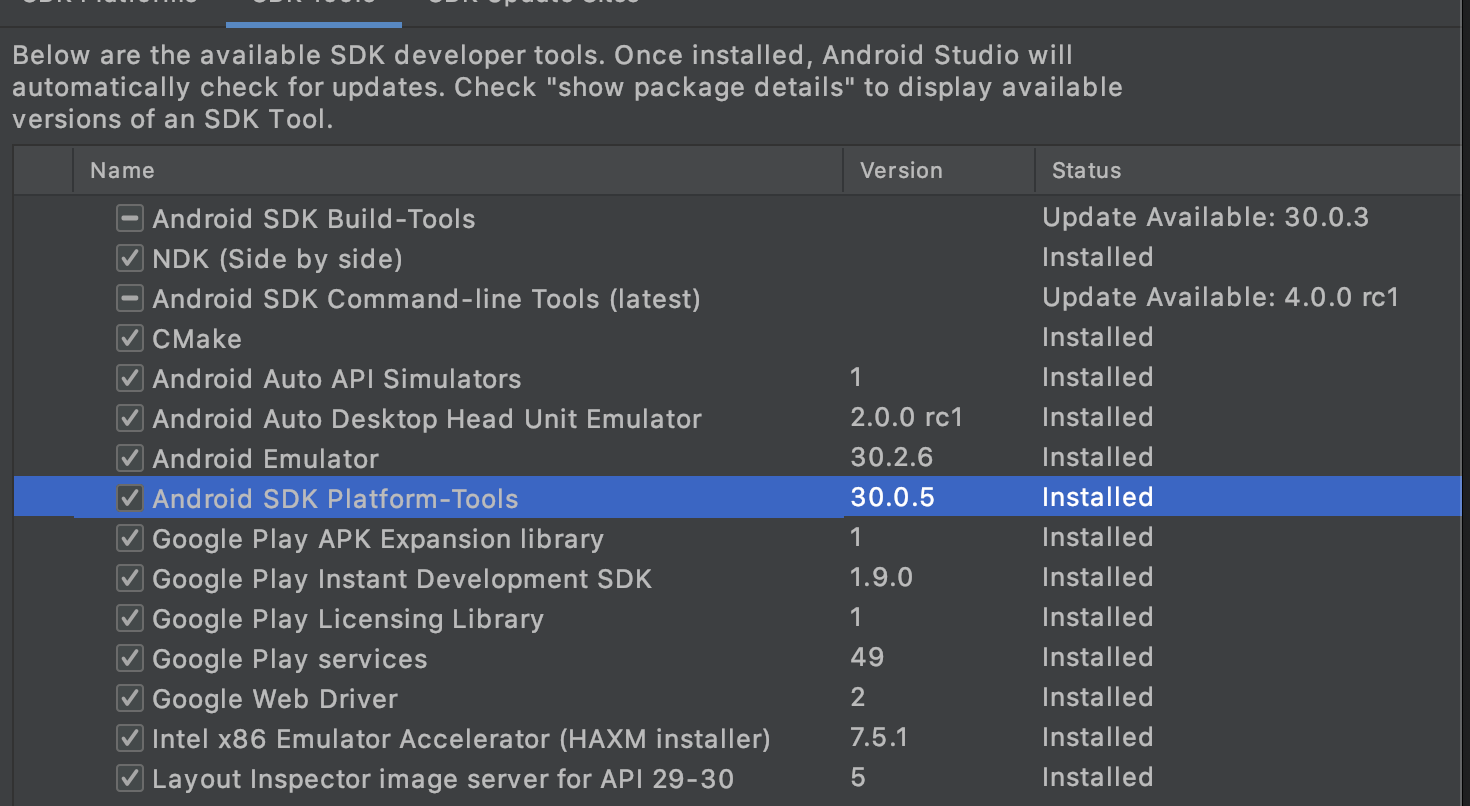Viewport: 1470px width, 806px height.
Task: Click Installed status of NDK row
Action: click(1097, 257)
